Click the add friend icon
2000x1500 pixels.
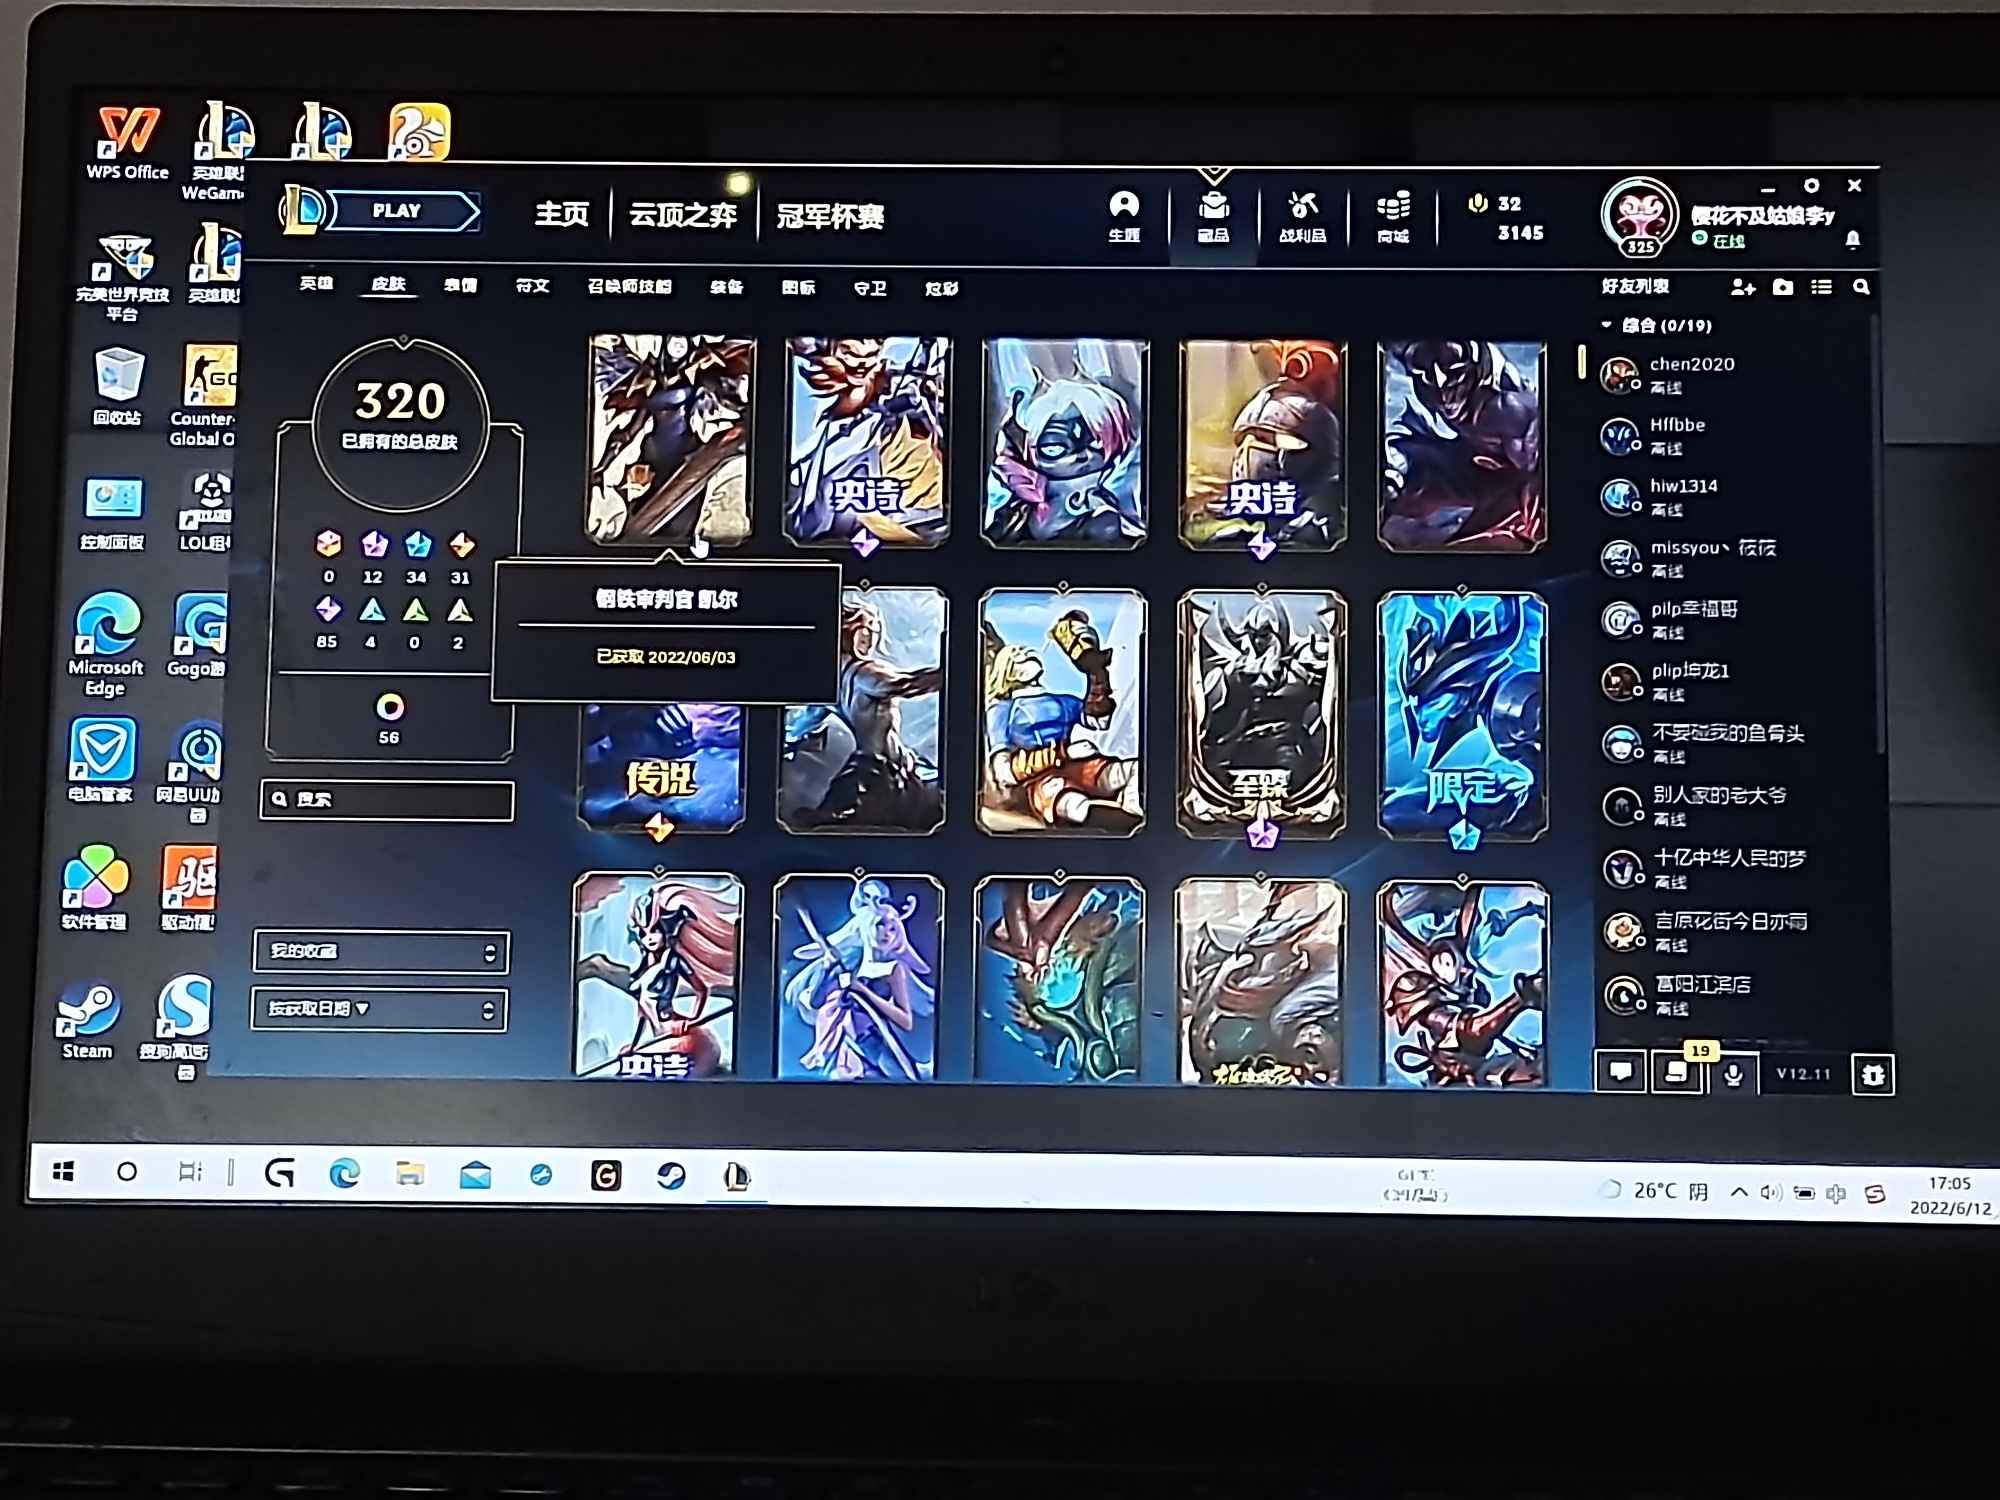click(x=1743, y=288)
